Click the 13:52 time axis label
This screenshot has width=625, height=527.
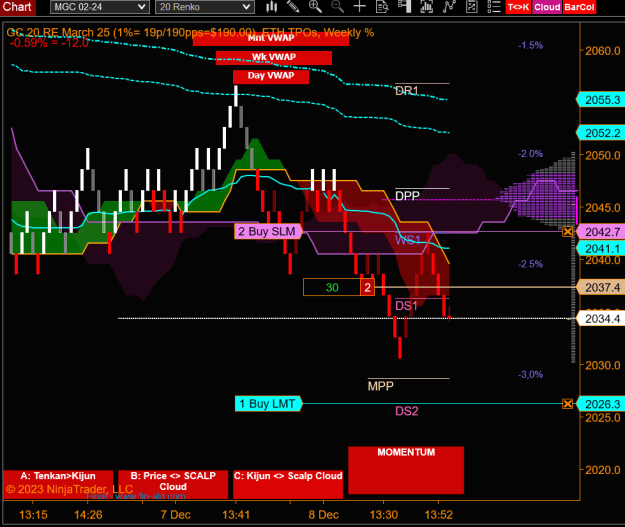tap(439, 515)
